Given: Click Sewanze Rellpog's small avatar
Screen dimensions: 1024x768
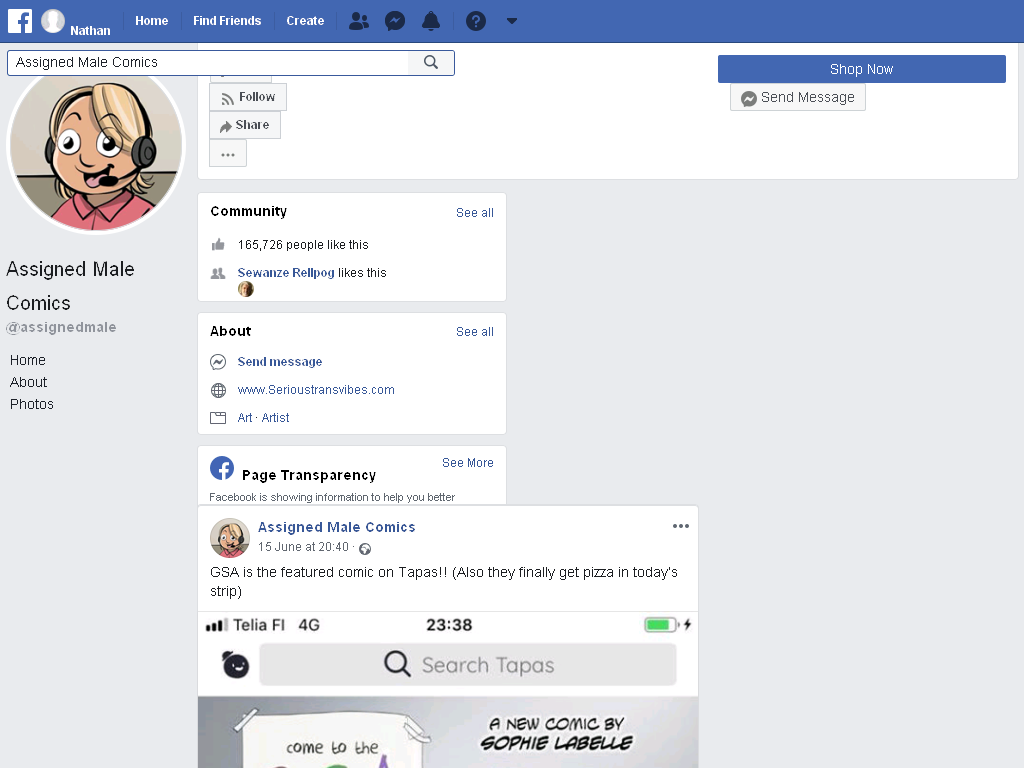Looking at the screenshot, I should (x=246, y=289).
